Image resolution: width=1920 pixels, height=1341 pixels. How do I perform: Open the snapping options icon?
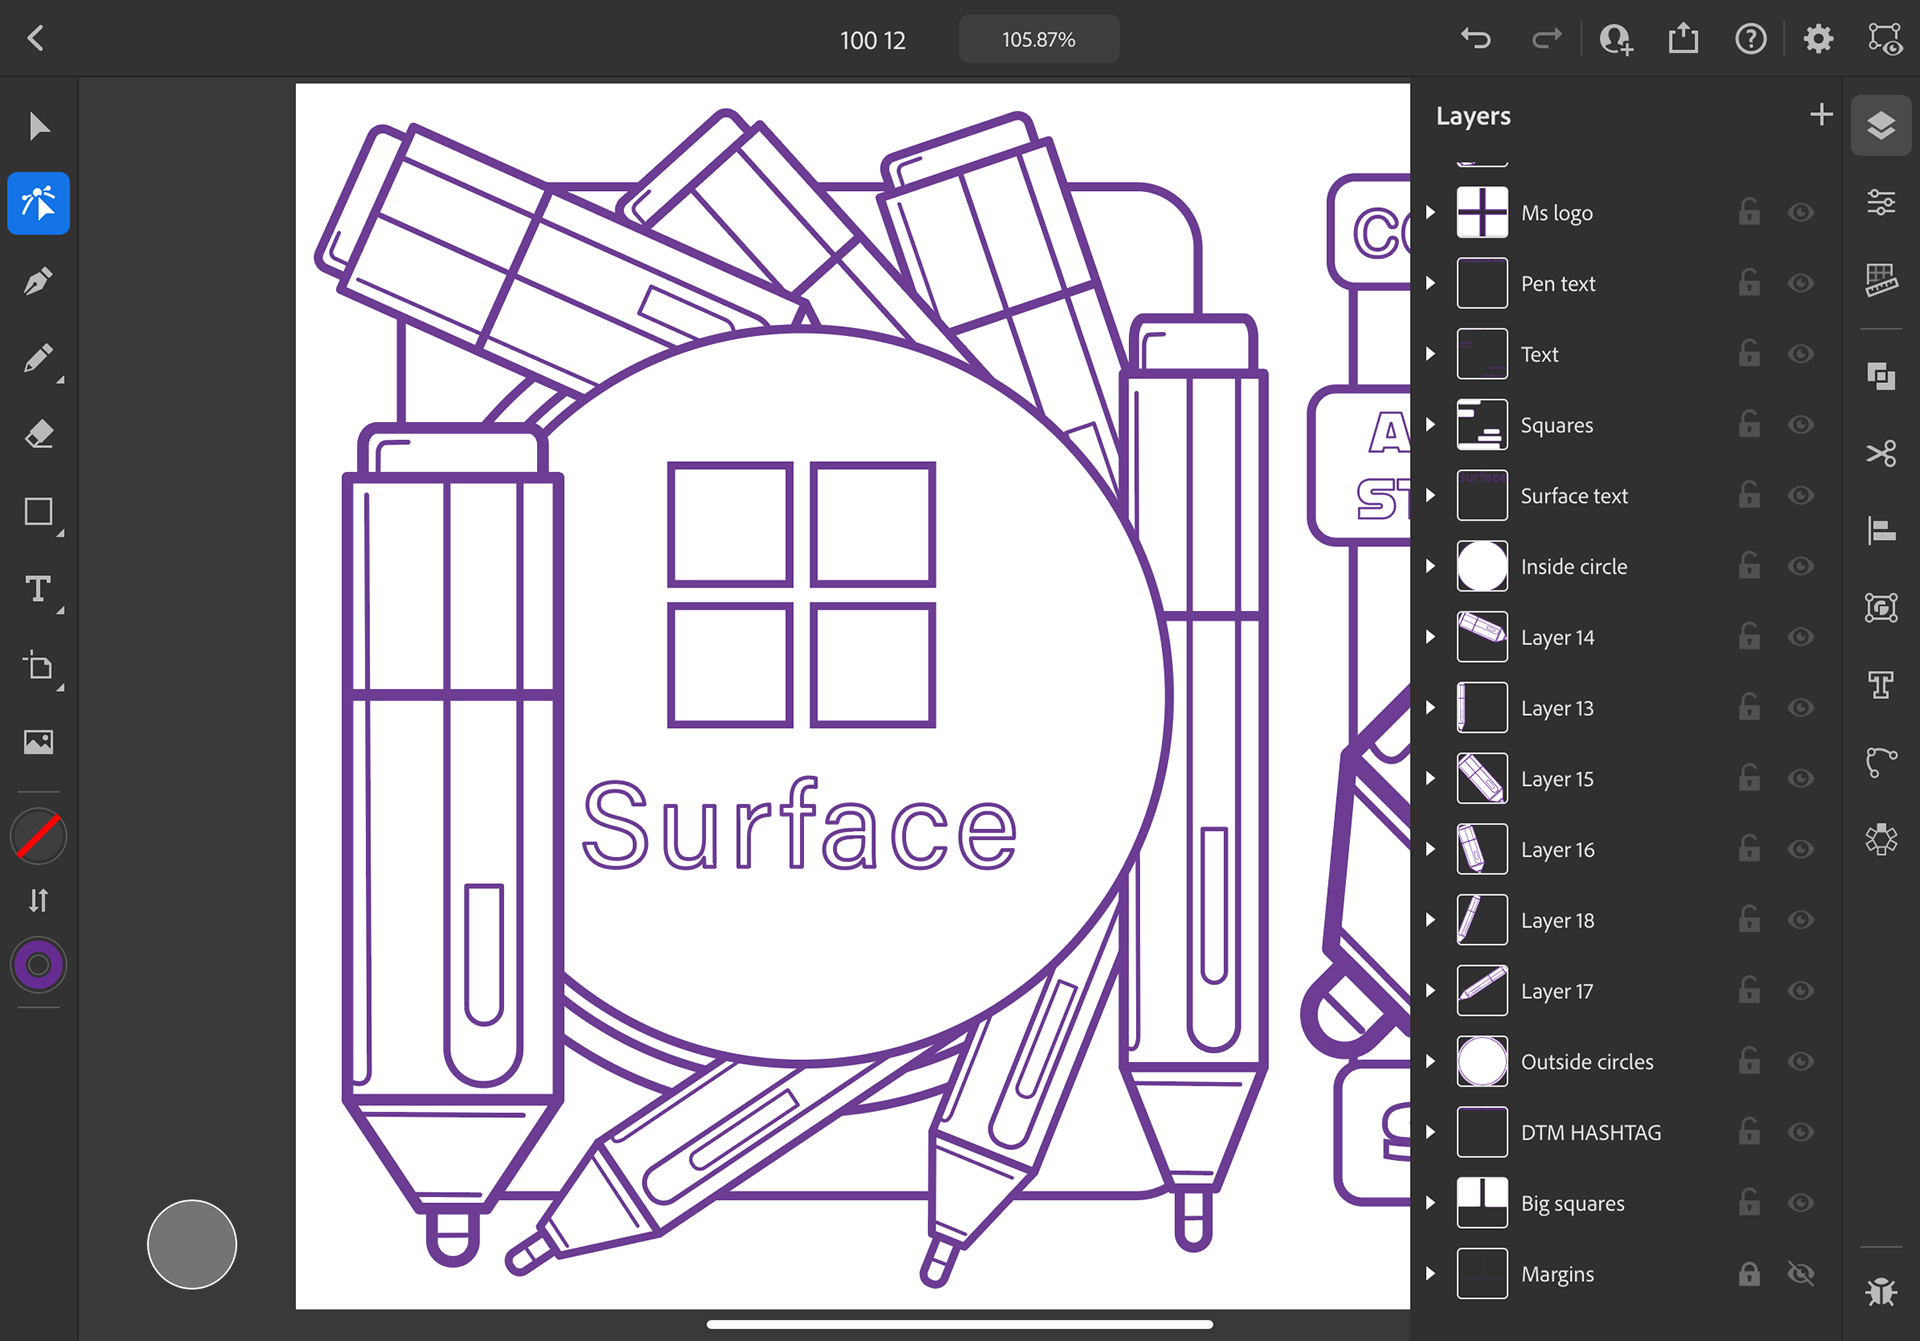pos(1885,39)
